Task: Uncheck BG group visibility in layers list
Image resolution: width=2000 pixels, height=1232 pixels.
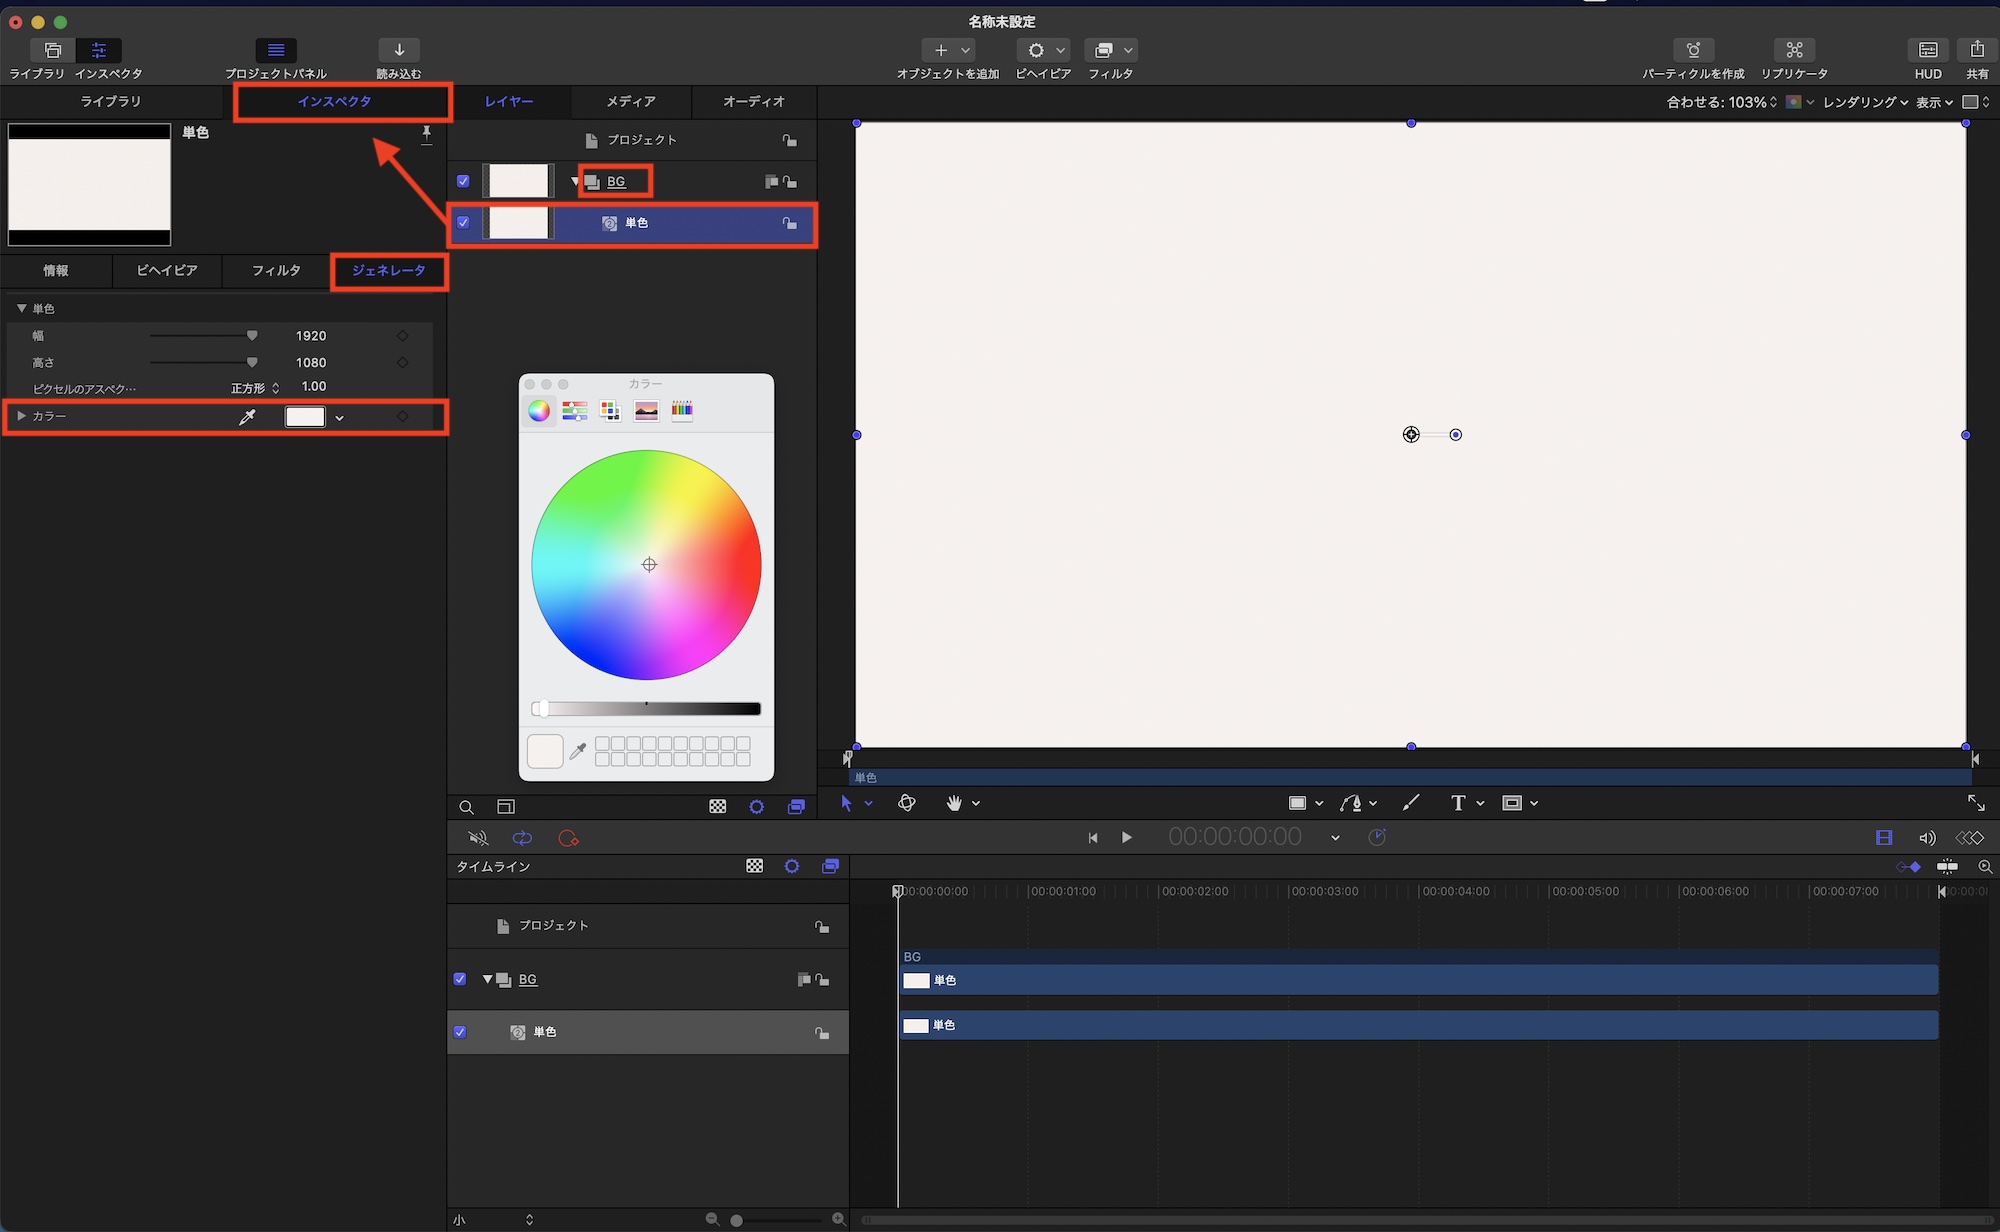Action: point(463,181)
